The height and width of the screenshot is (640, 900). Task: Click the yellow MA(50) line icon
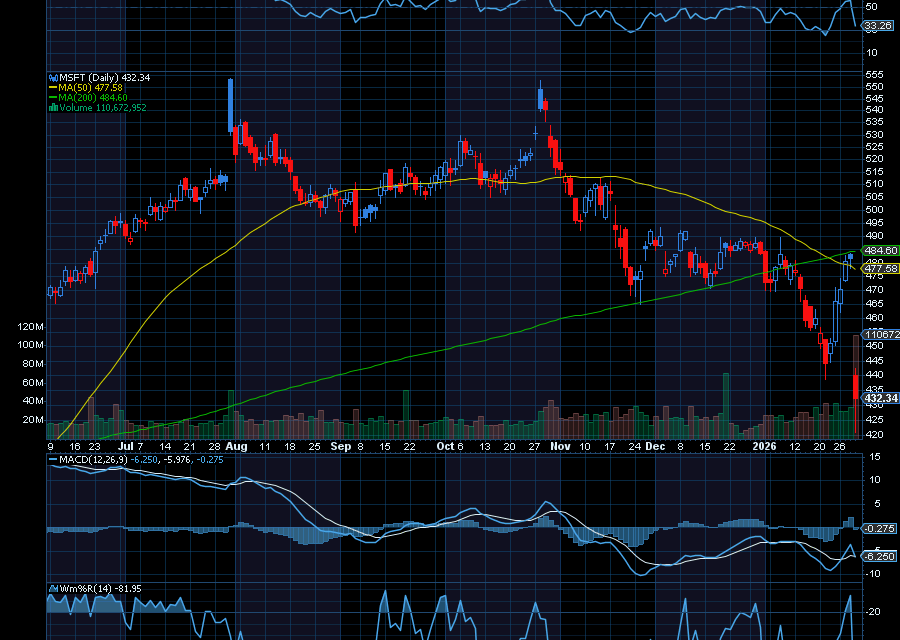[x=53, y=87]
